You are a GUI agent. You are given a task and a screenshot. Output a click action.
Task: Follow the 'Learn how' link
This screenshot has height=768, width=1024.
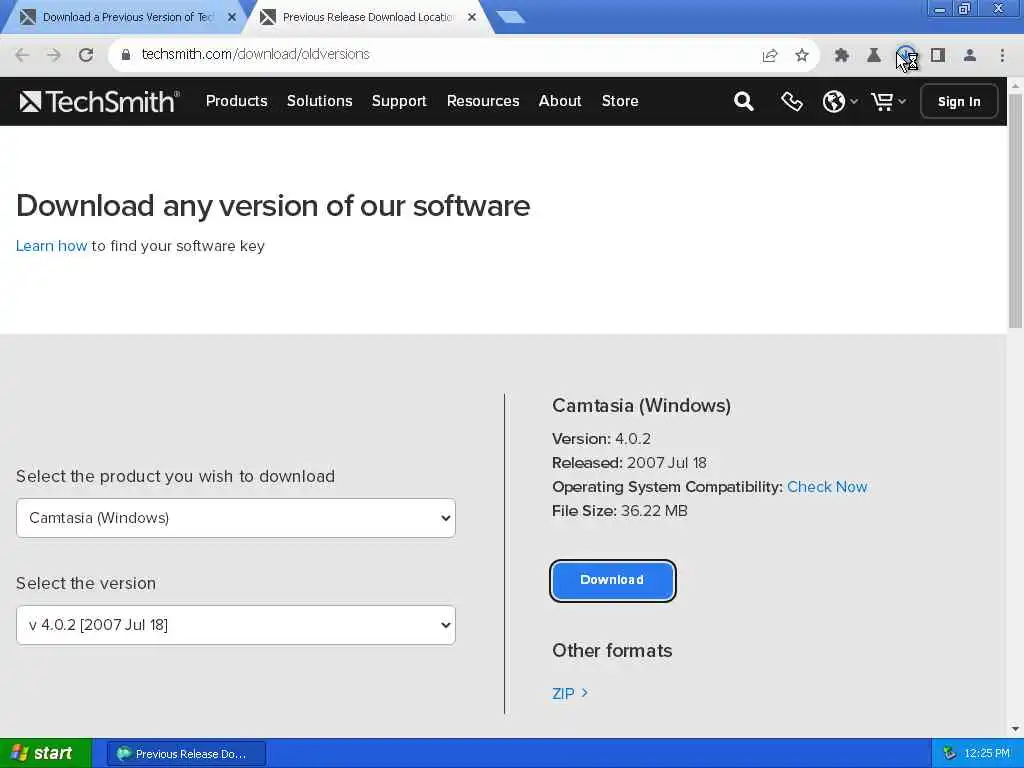(x=52, y=246)
